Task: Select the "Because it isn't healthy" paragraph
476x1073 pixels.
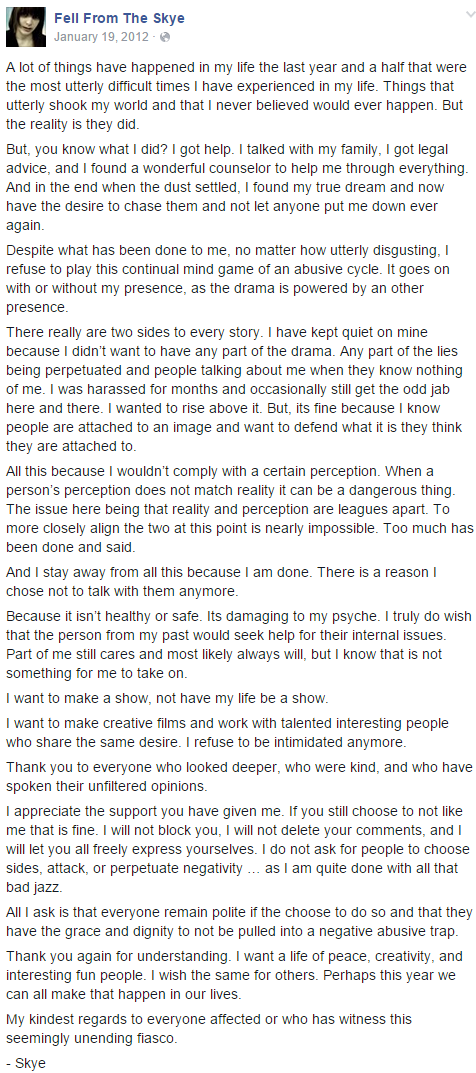Action: click(x=236, y=644)
